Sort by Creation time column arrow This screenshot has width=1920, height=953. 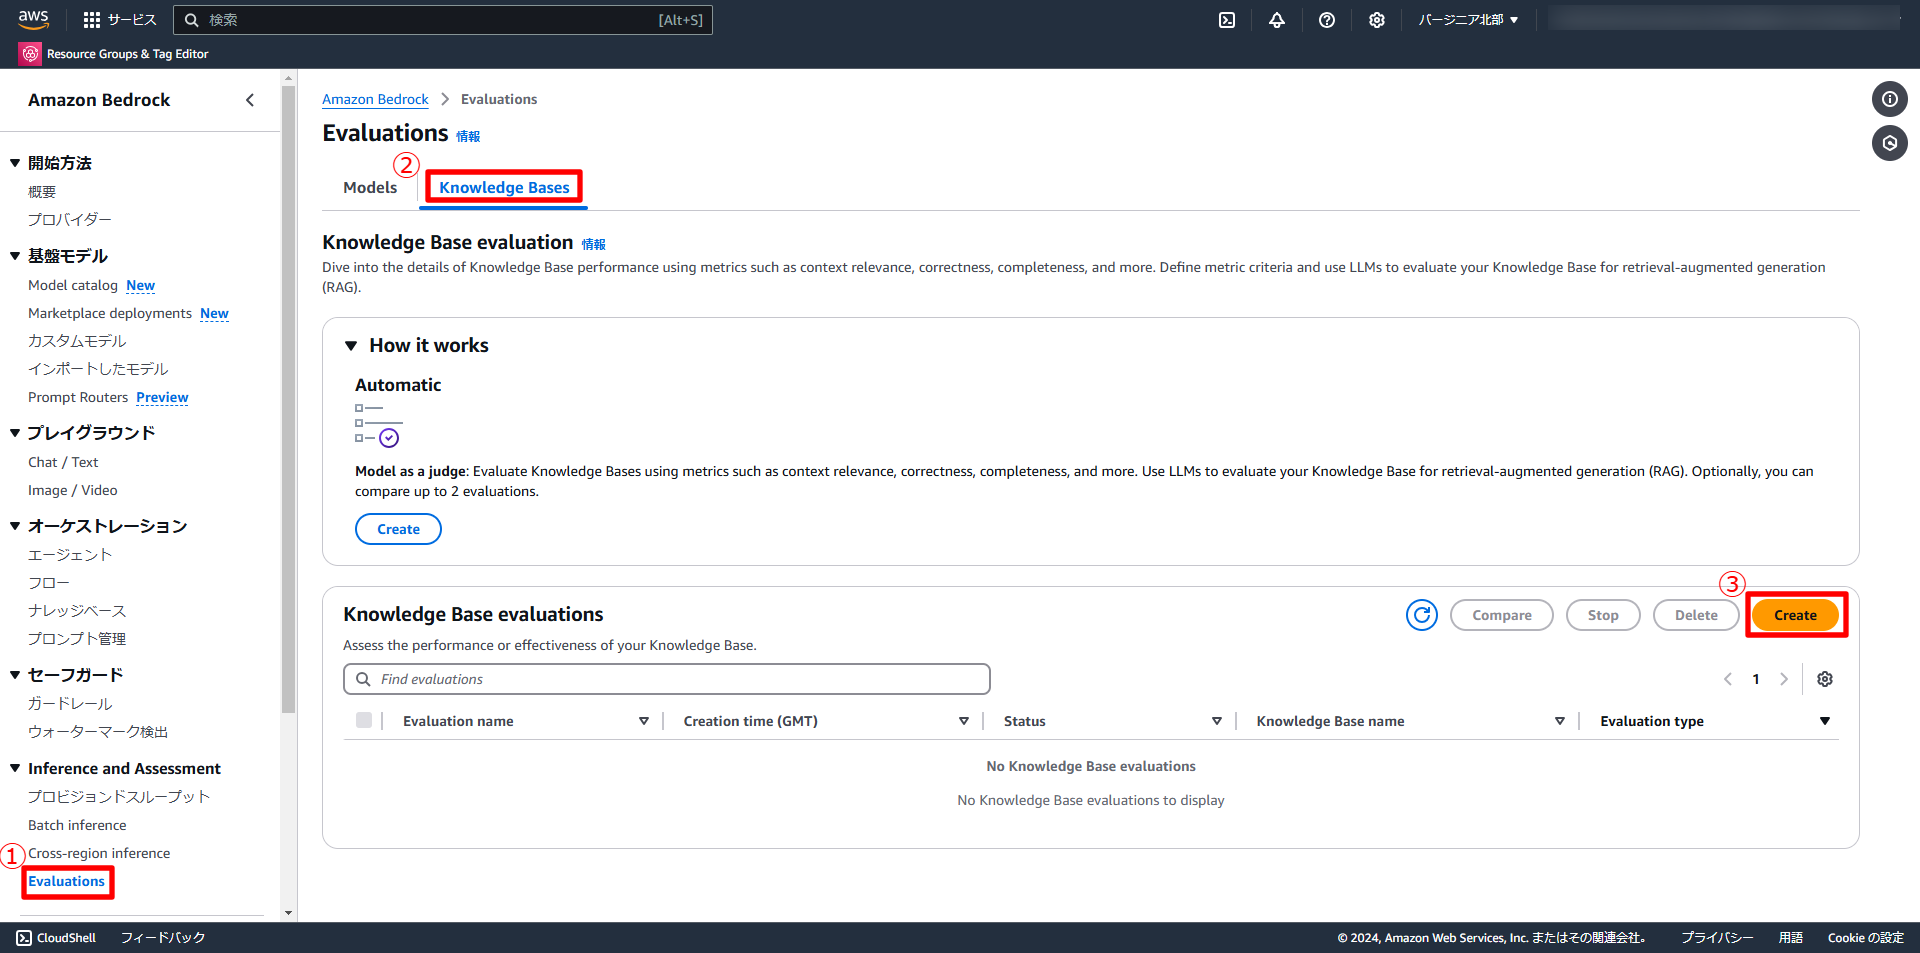point(964,721)
